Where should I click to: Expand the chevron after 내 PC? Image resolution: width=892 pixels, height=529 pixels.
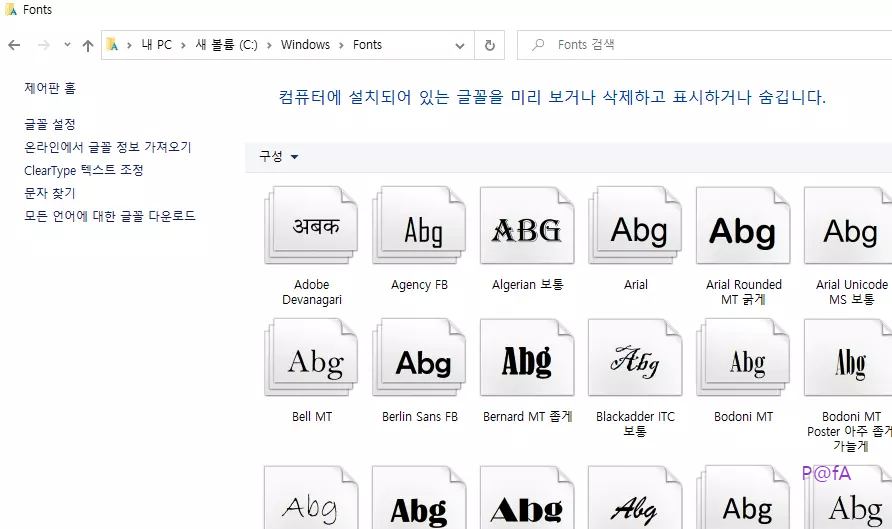point(183,45)
